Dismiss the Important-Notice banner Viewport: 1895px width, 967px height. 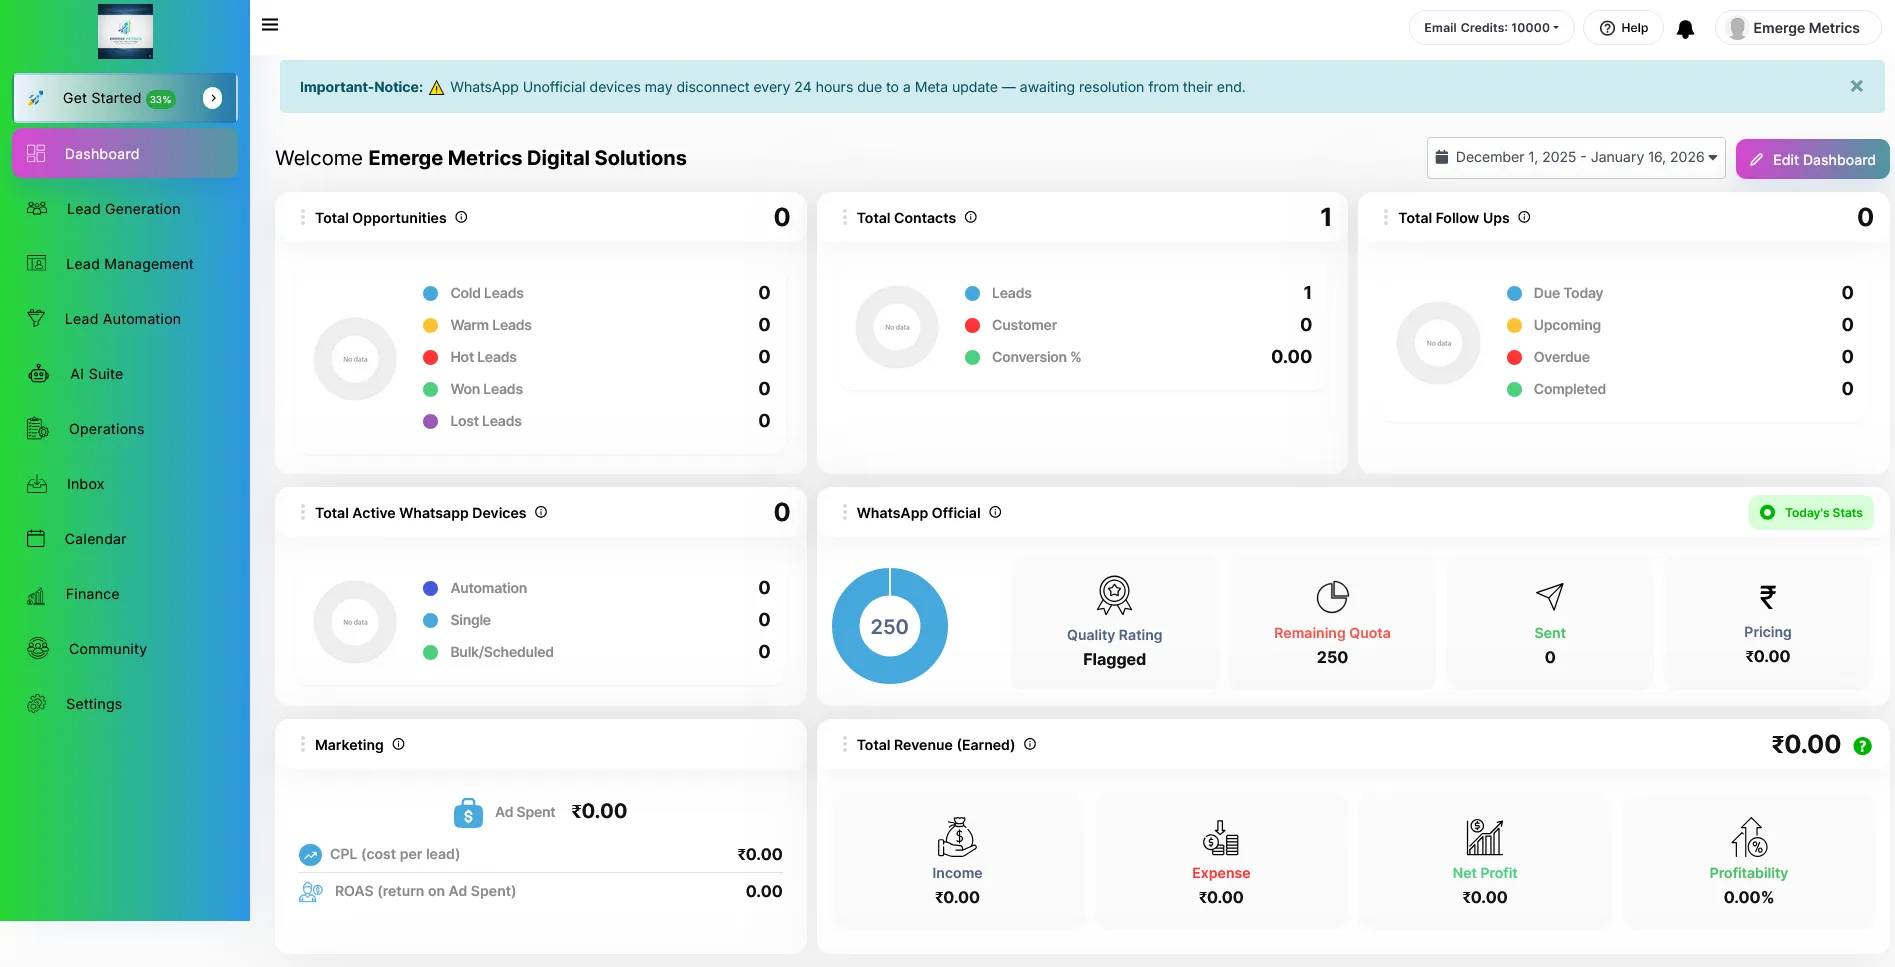[x=1856, y=87]
